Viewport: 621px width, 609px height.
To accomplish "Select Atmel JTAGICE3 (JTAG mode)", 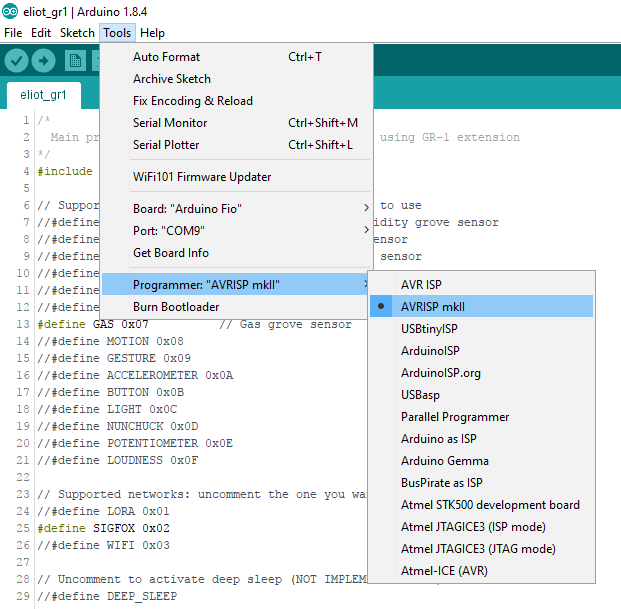I will (482, 549).
